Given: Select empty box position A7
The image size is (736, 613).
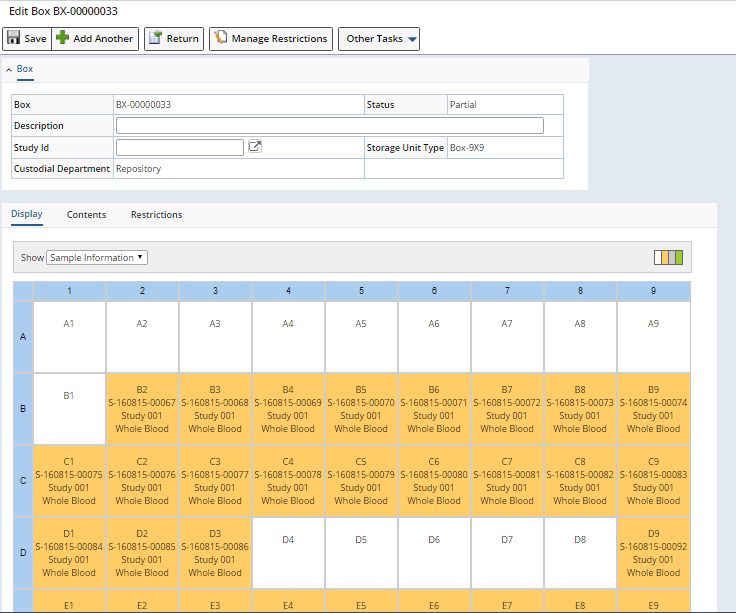Looking at the screenshot, I should tap(507, 337).
